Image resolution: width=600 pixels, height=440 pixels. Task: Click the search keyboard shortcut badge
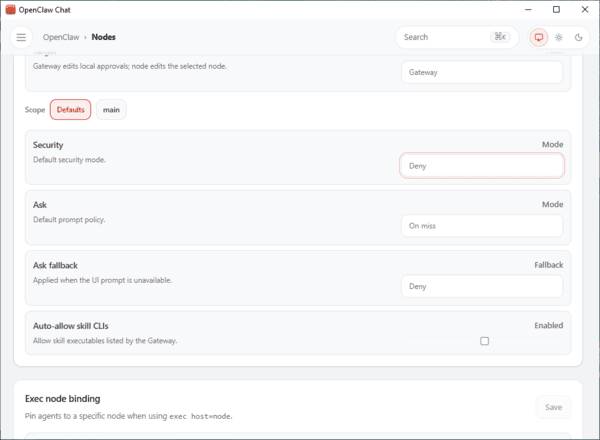pyautogui.click(x=500, y=37)
